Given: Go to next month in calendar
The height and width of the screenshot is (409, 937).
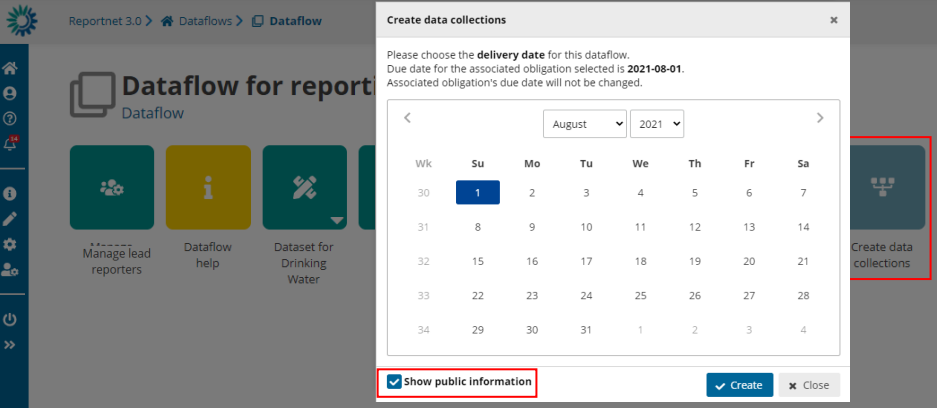Looking at the screenshot, I should 820,118.
